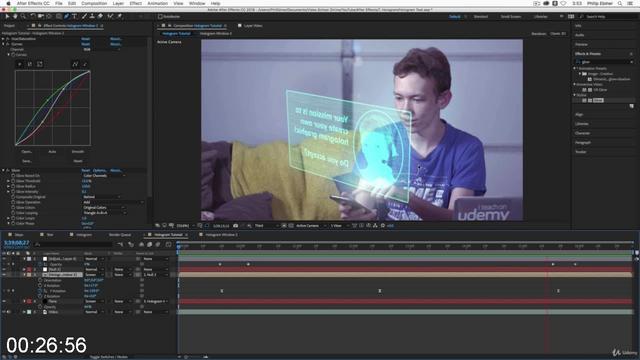Click the red label swatch of Null 2 layer
640x360 pixels.
(x=29, y=269)
